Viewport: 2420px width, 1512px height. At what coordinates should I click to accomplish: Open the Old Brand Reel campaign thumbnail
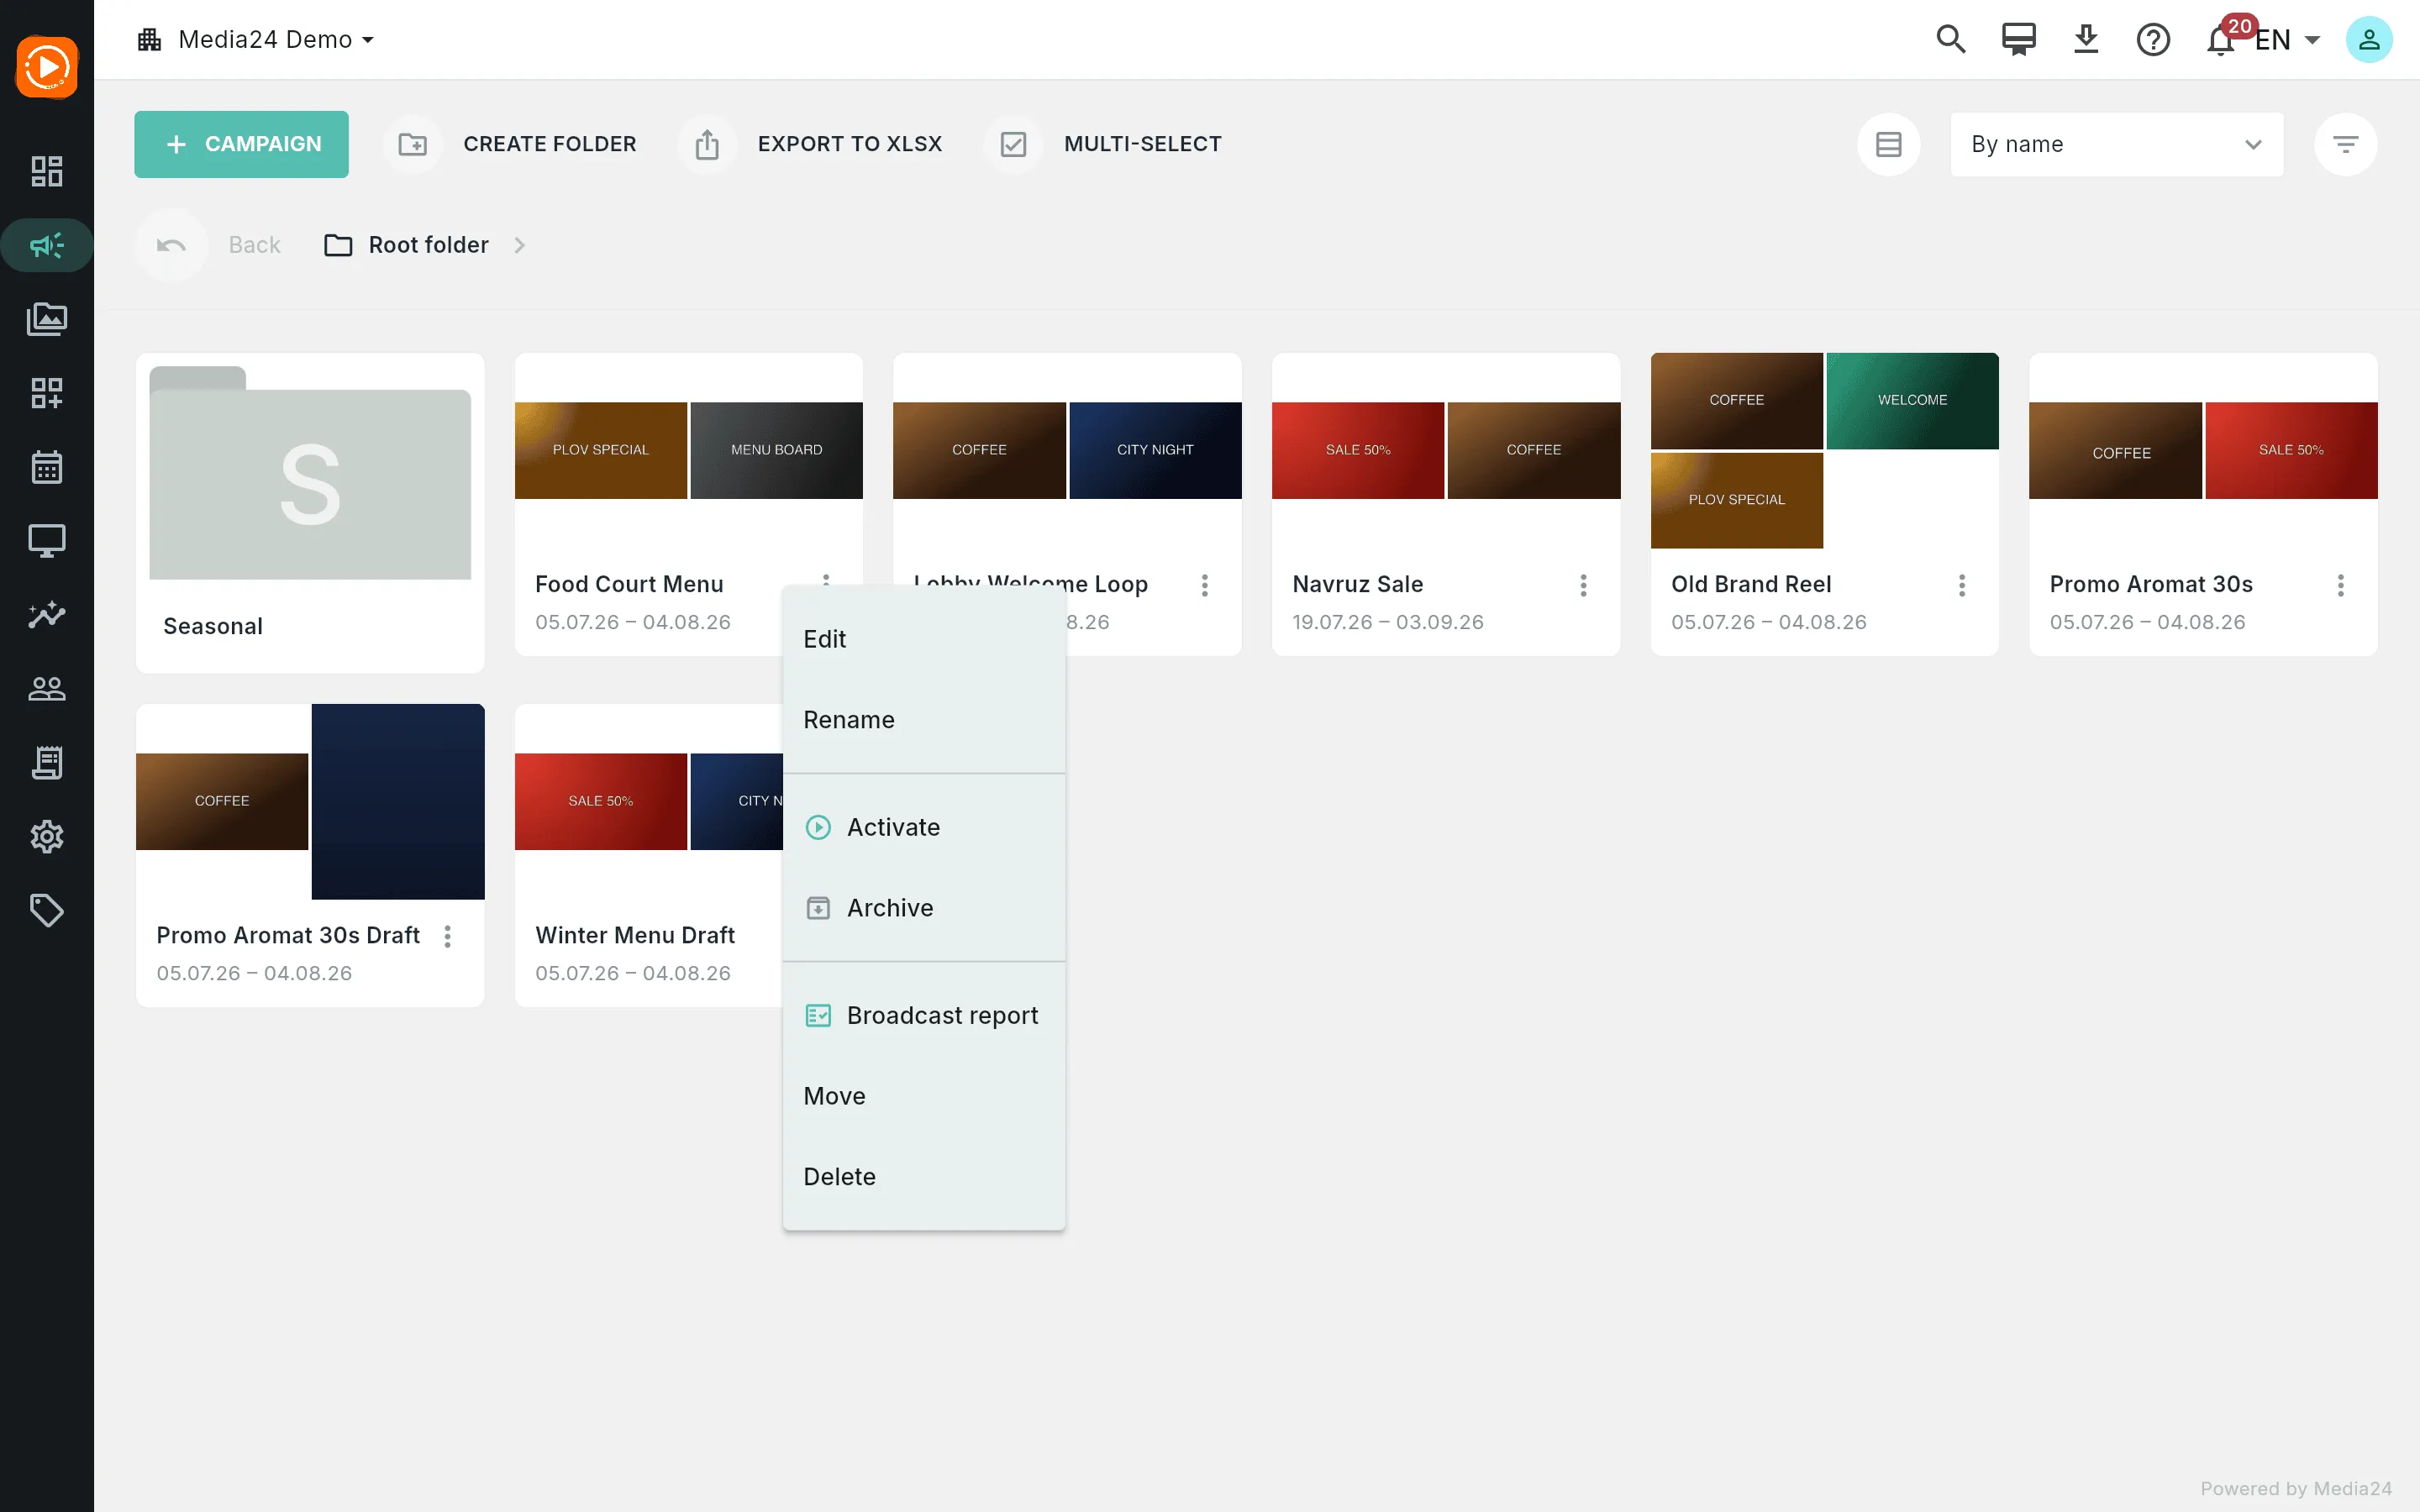click(x=1824, y=450)
